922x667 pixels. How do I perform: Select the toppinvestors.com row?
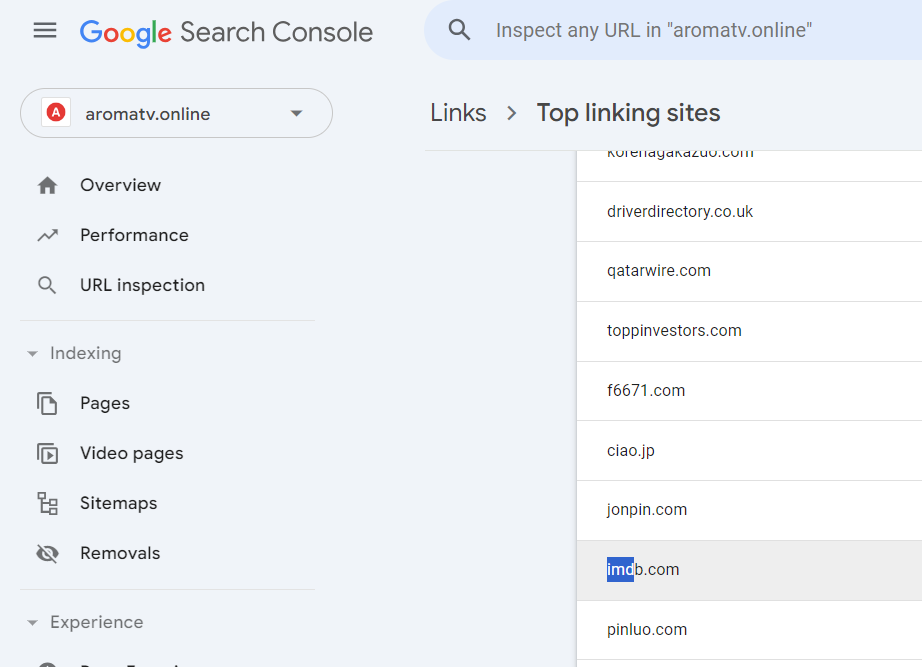click(749, 331)
